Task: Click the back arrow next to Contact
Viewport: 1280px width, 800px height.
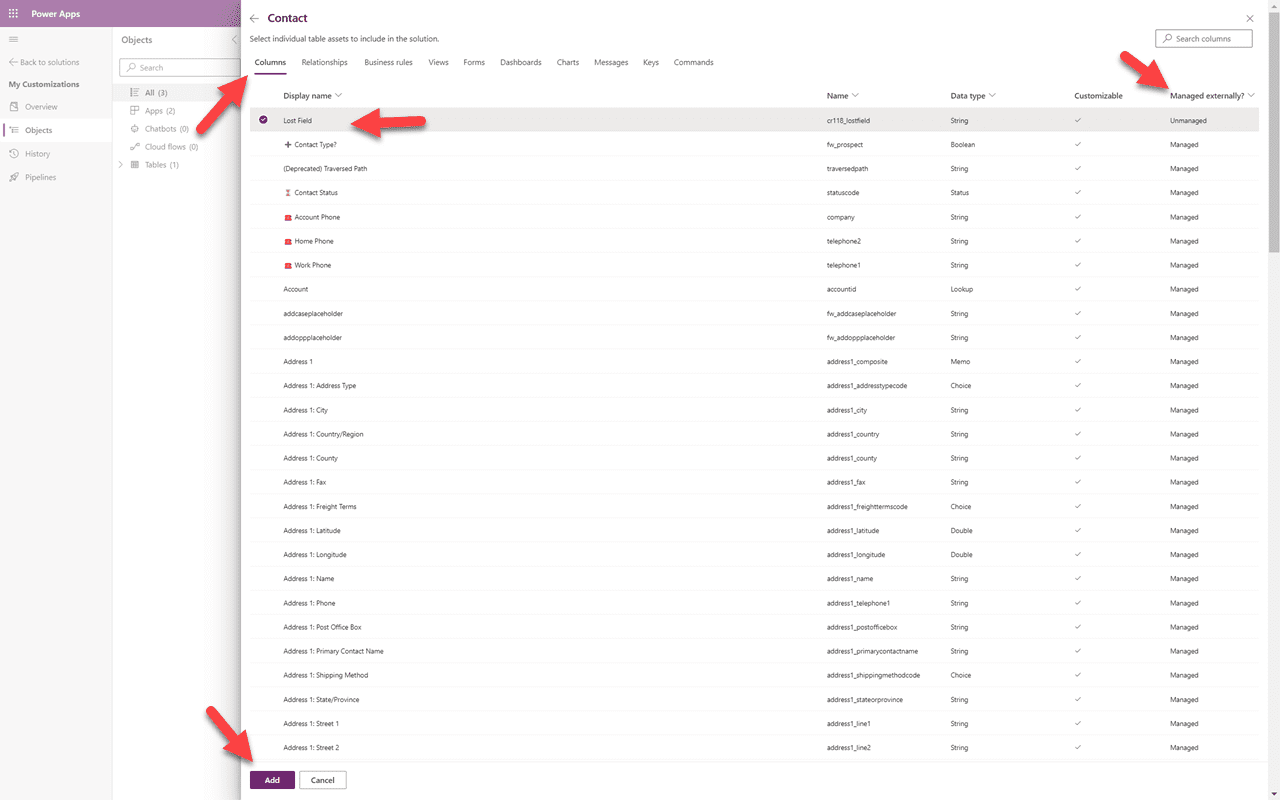Action: (256, 18)
